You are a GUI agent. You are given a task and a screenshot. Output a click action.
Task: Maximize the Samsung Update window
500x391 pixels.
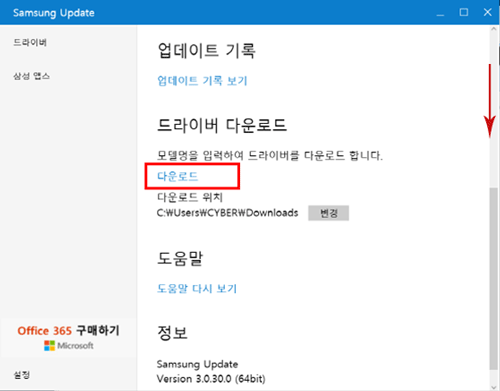pyautogui.click(x=464, y=13)
